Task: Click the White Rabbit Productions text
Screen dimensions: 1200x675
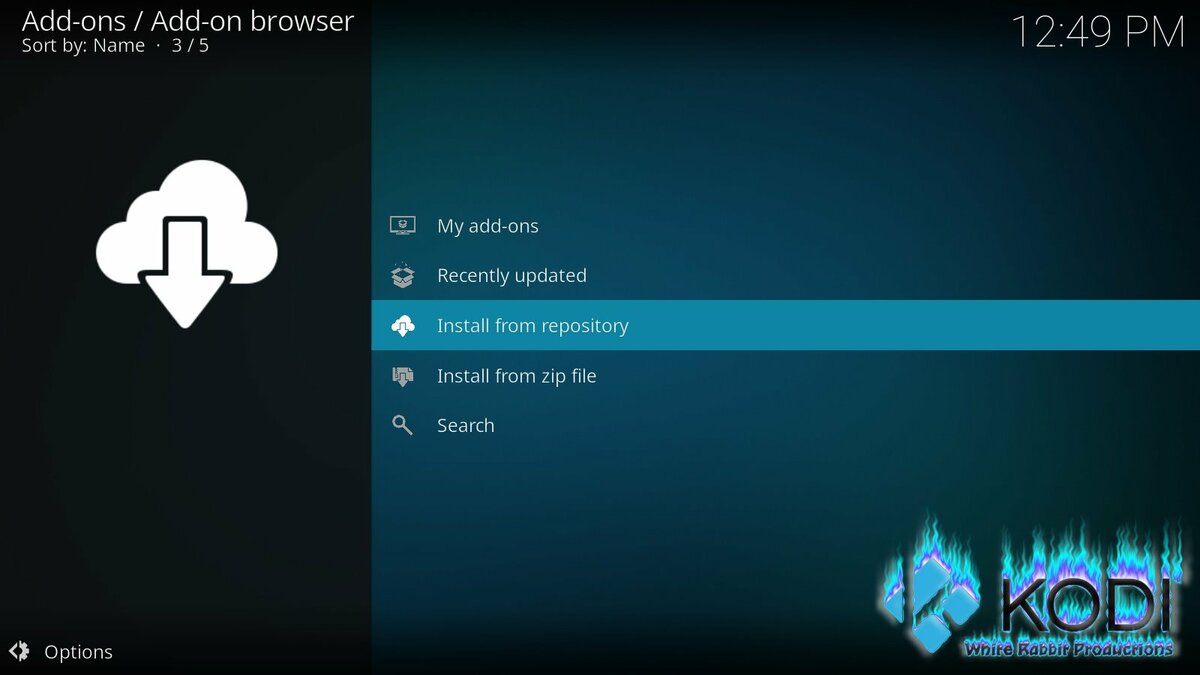Action: 1067,649
